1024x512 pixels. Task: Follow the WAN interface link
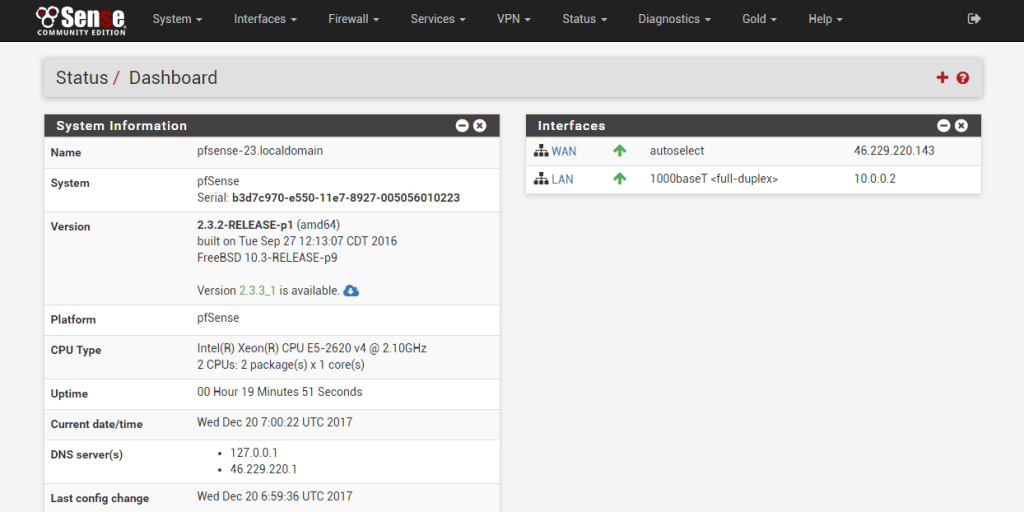[x=564, y=152]
